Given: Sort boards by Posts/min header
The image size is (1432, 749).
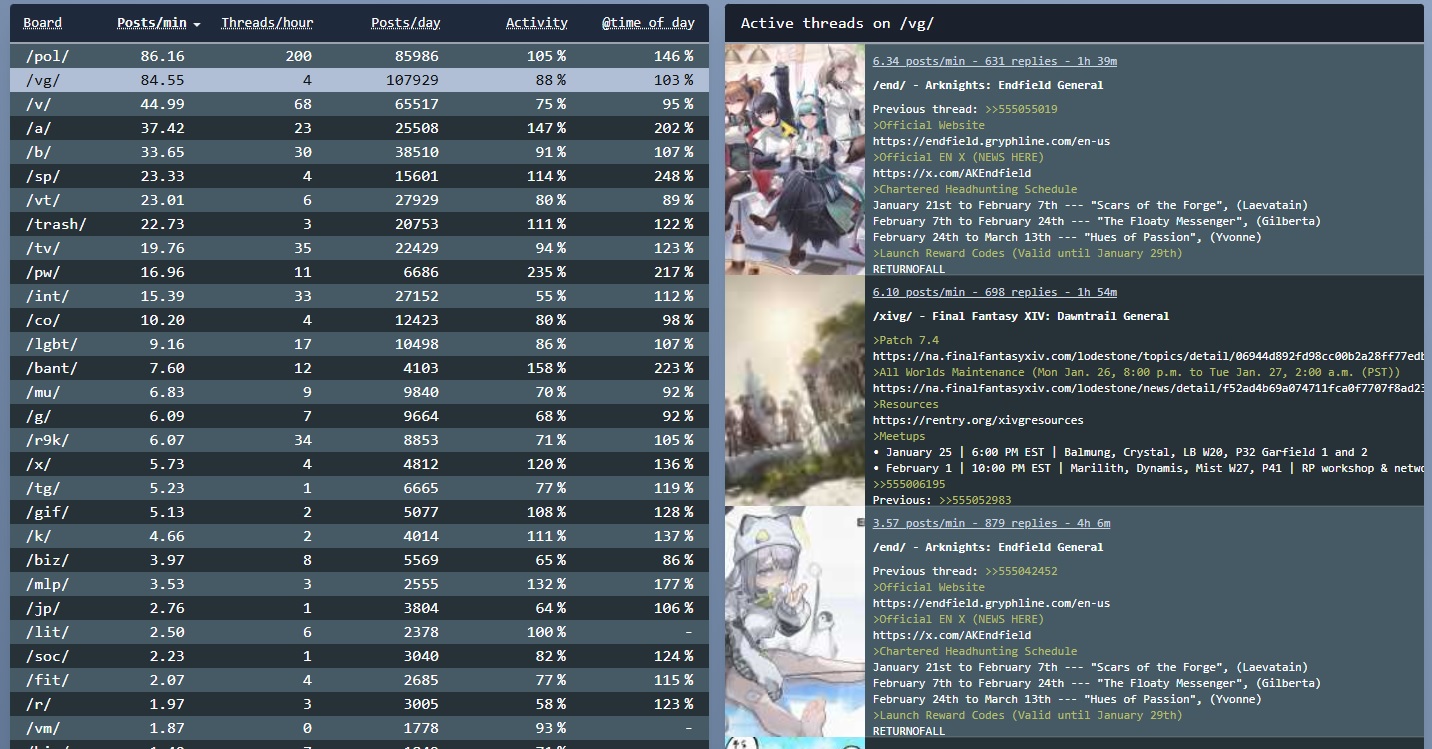Looking at the screenshot, I should click(x=152, y=23).
